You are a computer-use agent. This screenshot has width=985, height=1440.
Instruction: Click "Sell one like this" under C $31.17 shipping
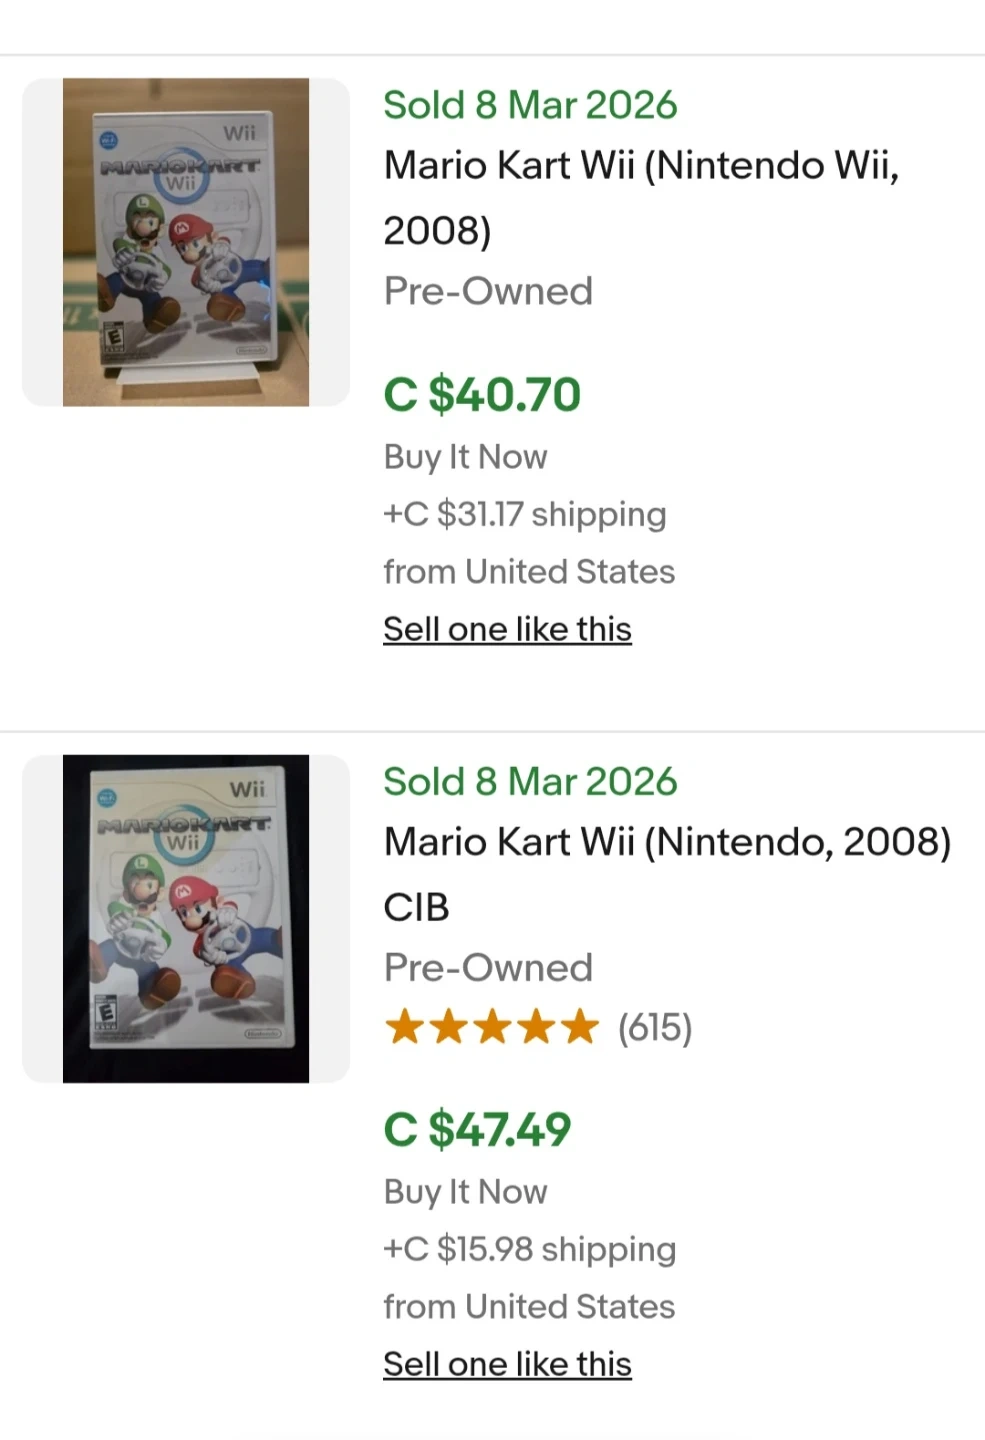coord(507,629)
